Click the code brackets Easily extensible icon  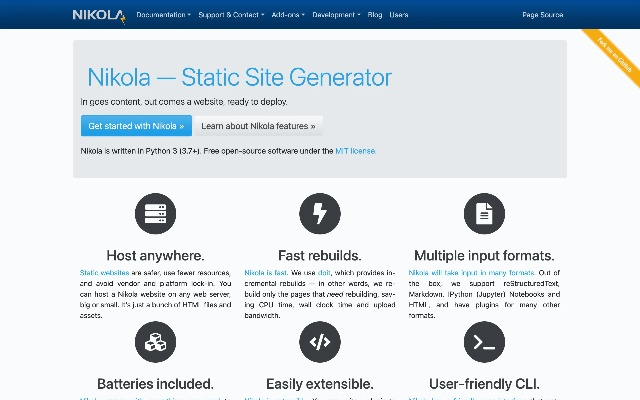click(320, 342)
